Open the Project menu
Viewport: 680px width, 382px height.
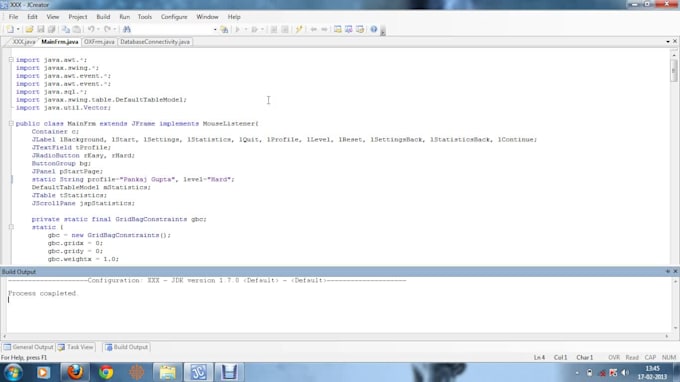(78, 17)
